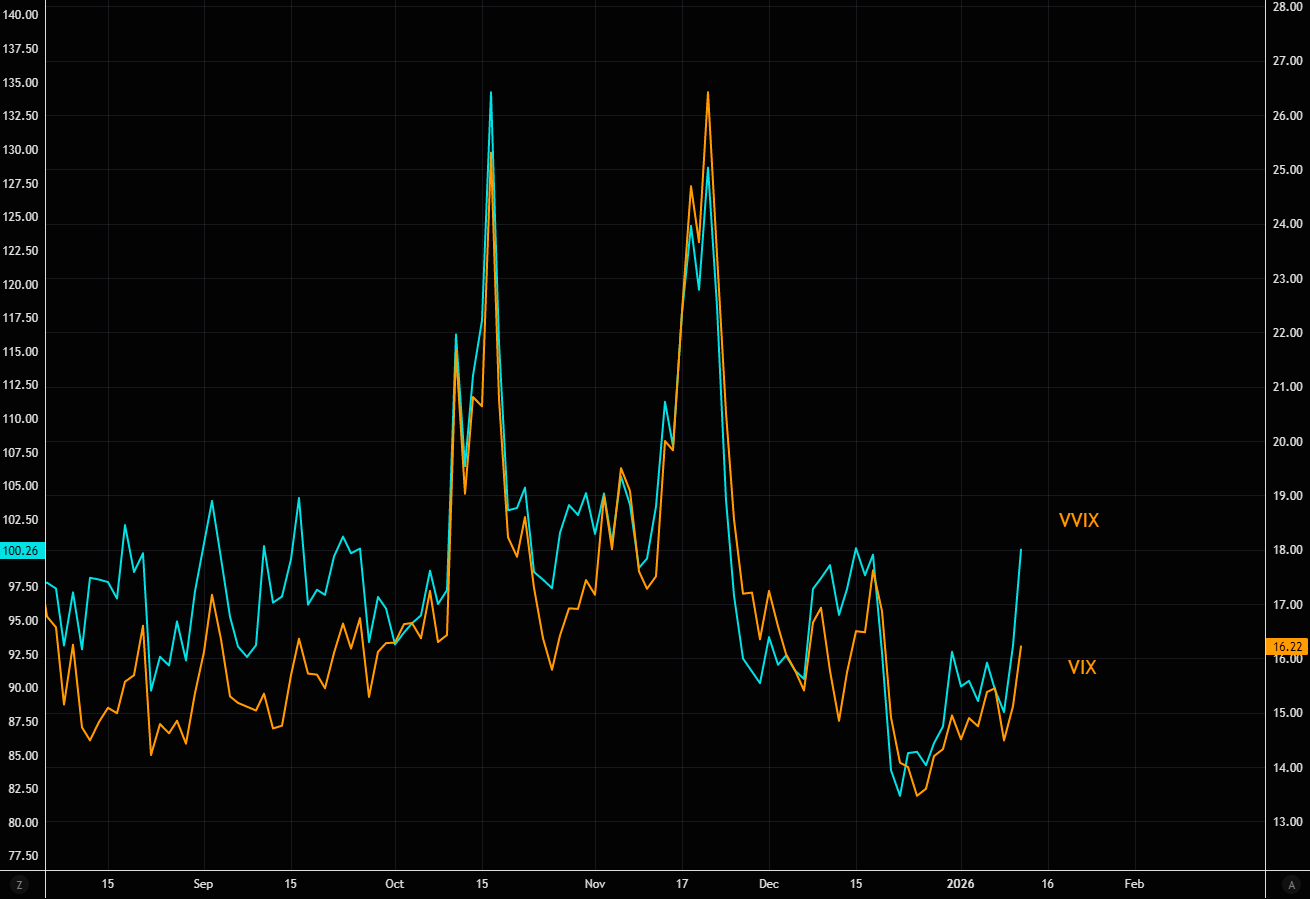Click the Sep label on time axis
The width and height of the screenshot is (1310, 899).
[203, 884]
